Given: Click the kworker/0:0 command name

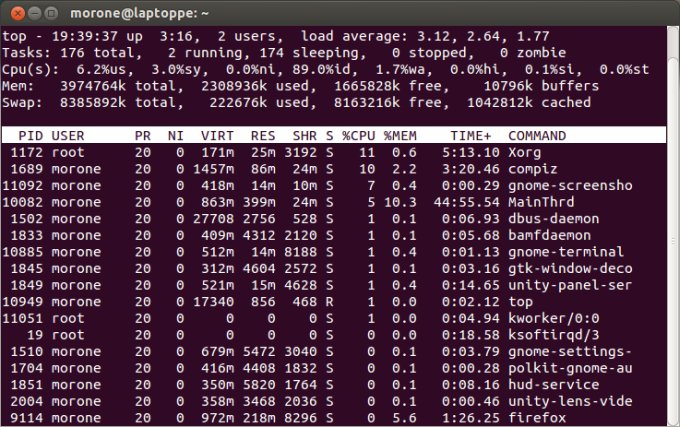Looking at the screenshot, I should [554, 318].
